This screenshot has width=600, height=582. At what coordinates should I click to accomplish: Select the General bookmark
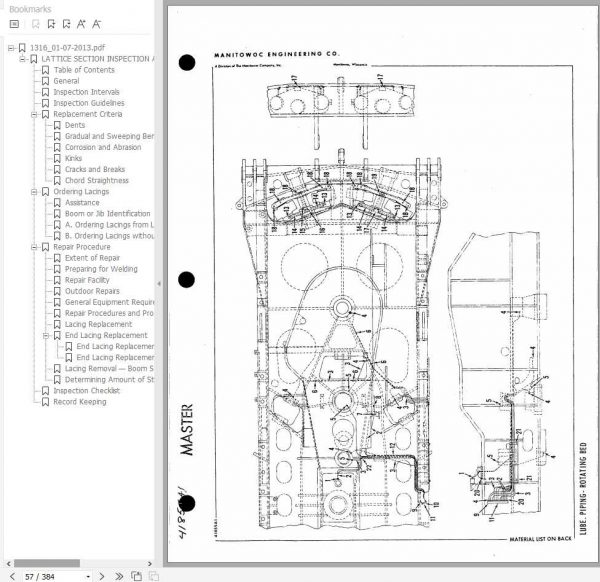pyautogui.click(x=67, y=81)
